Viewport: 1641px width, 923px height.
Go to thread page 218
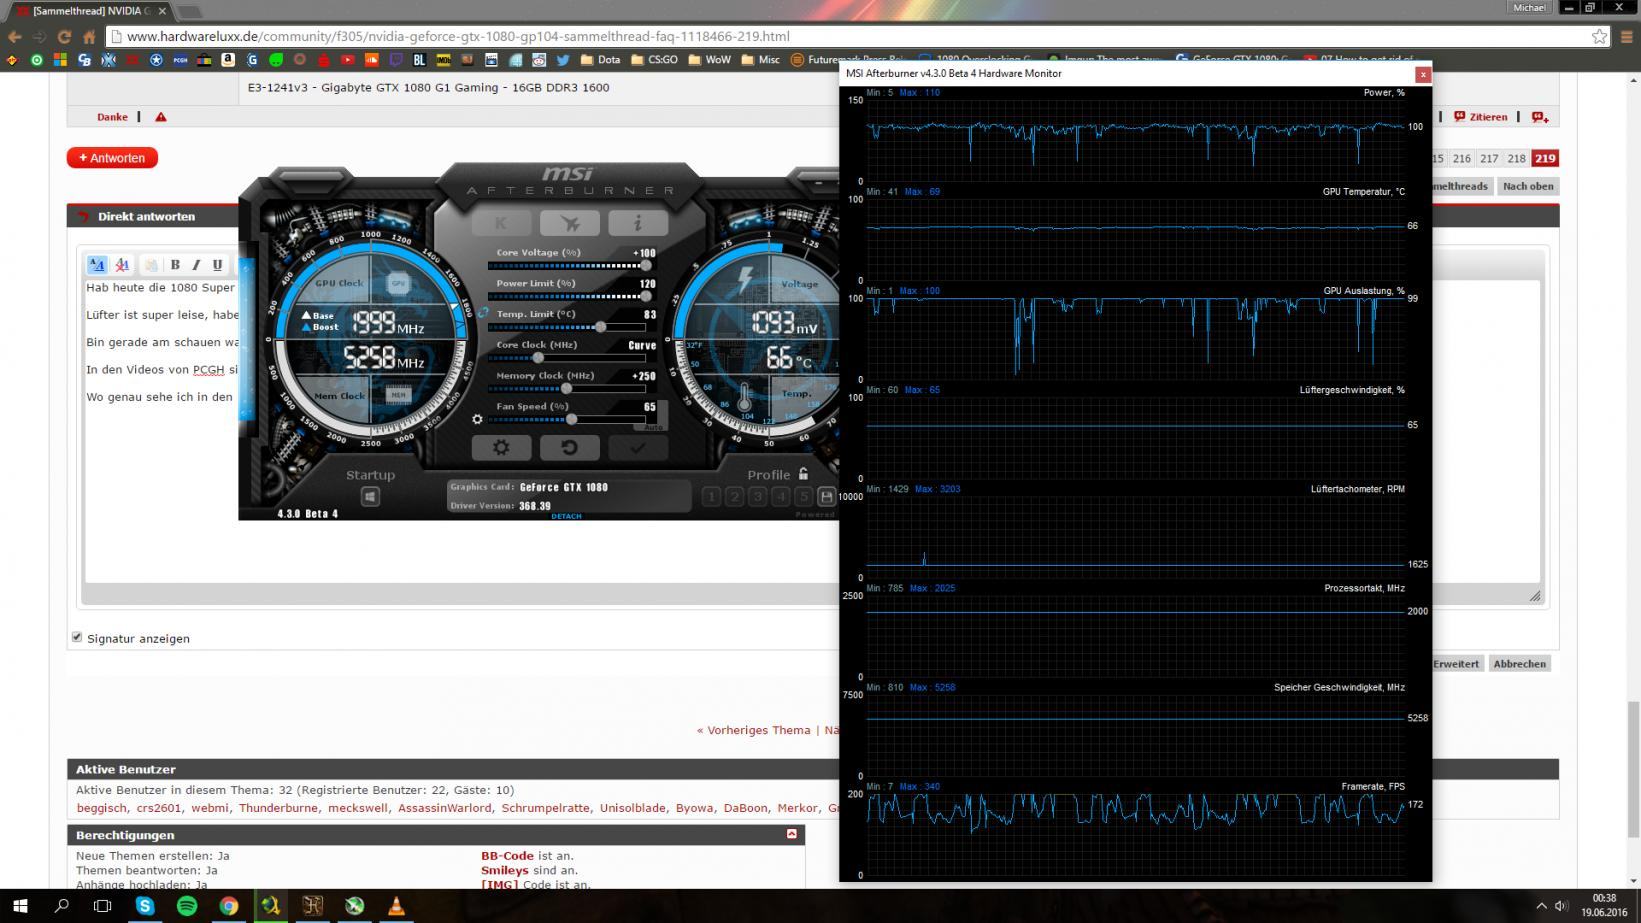coord(1516,158)
